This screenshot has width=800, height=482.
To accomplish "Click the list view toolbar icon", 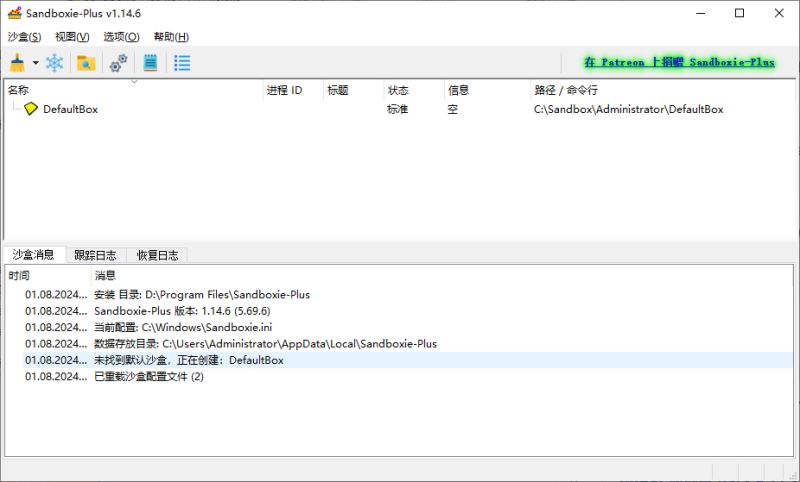I will (x=182, y=63).
